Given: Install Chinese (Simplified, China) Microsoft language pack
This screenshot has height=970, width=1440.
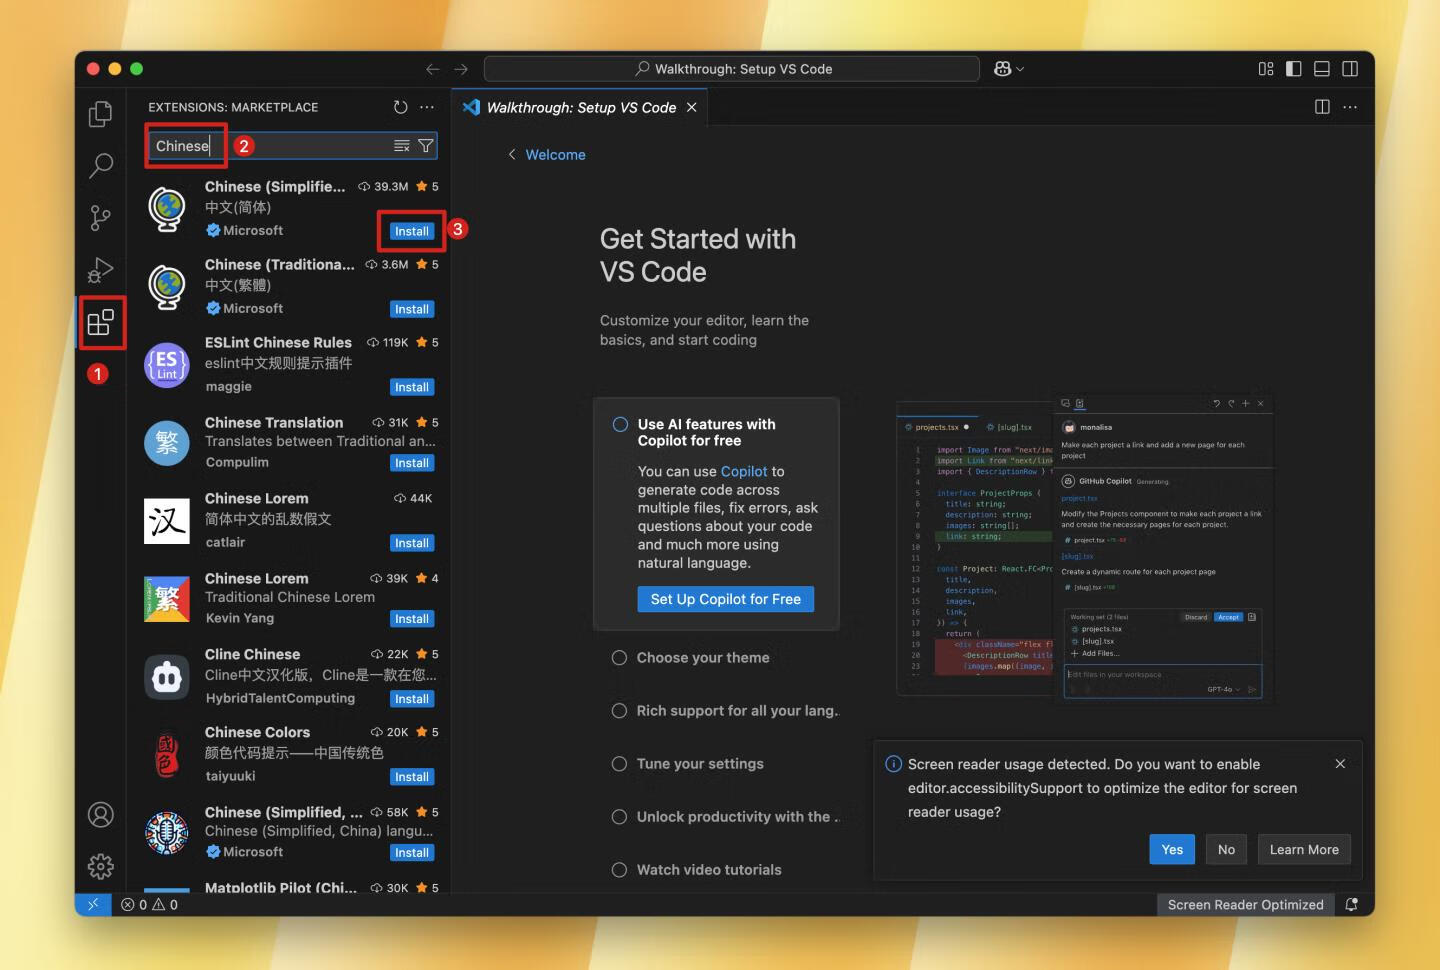Looking at the screenshot, I should [411, 853].
